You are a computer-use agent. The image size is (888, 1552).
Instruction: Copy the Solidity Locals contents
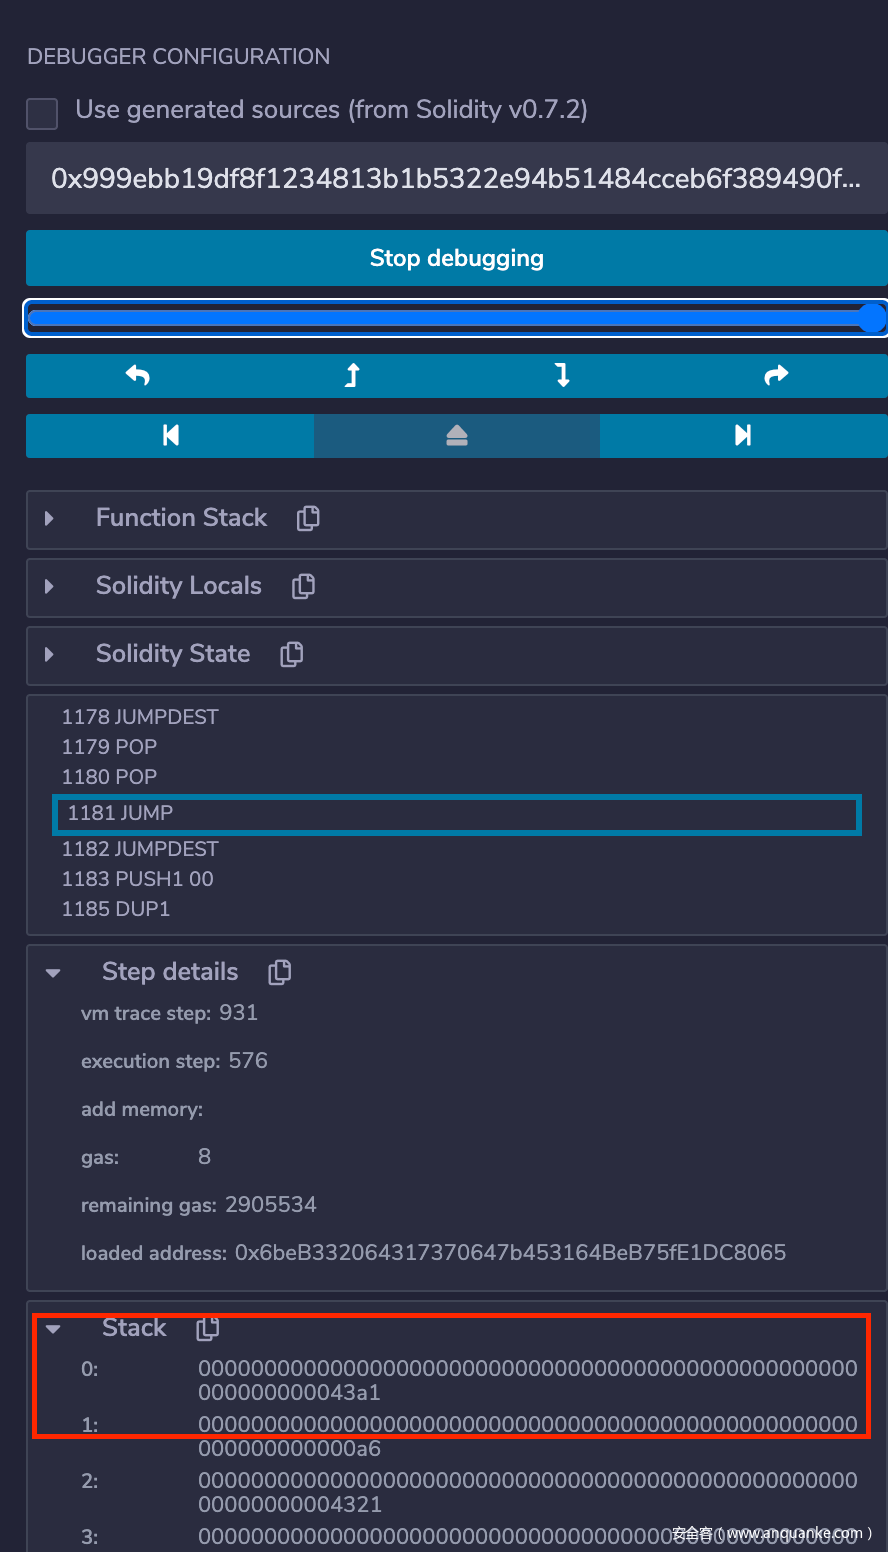click(303, 586)
